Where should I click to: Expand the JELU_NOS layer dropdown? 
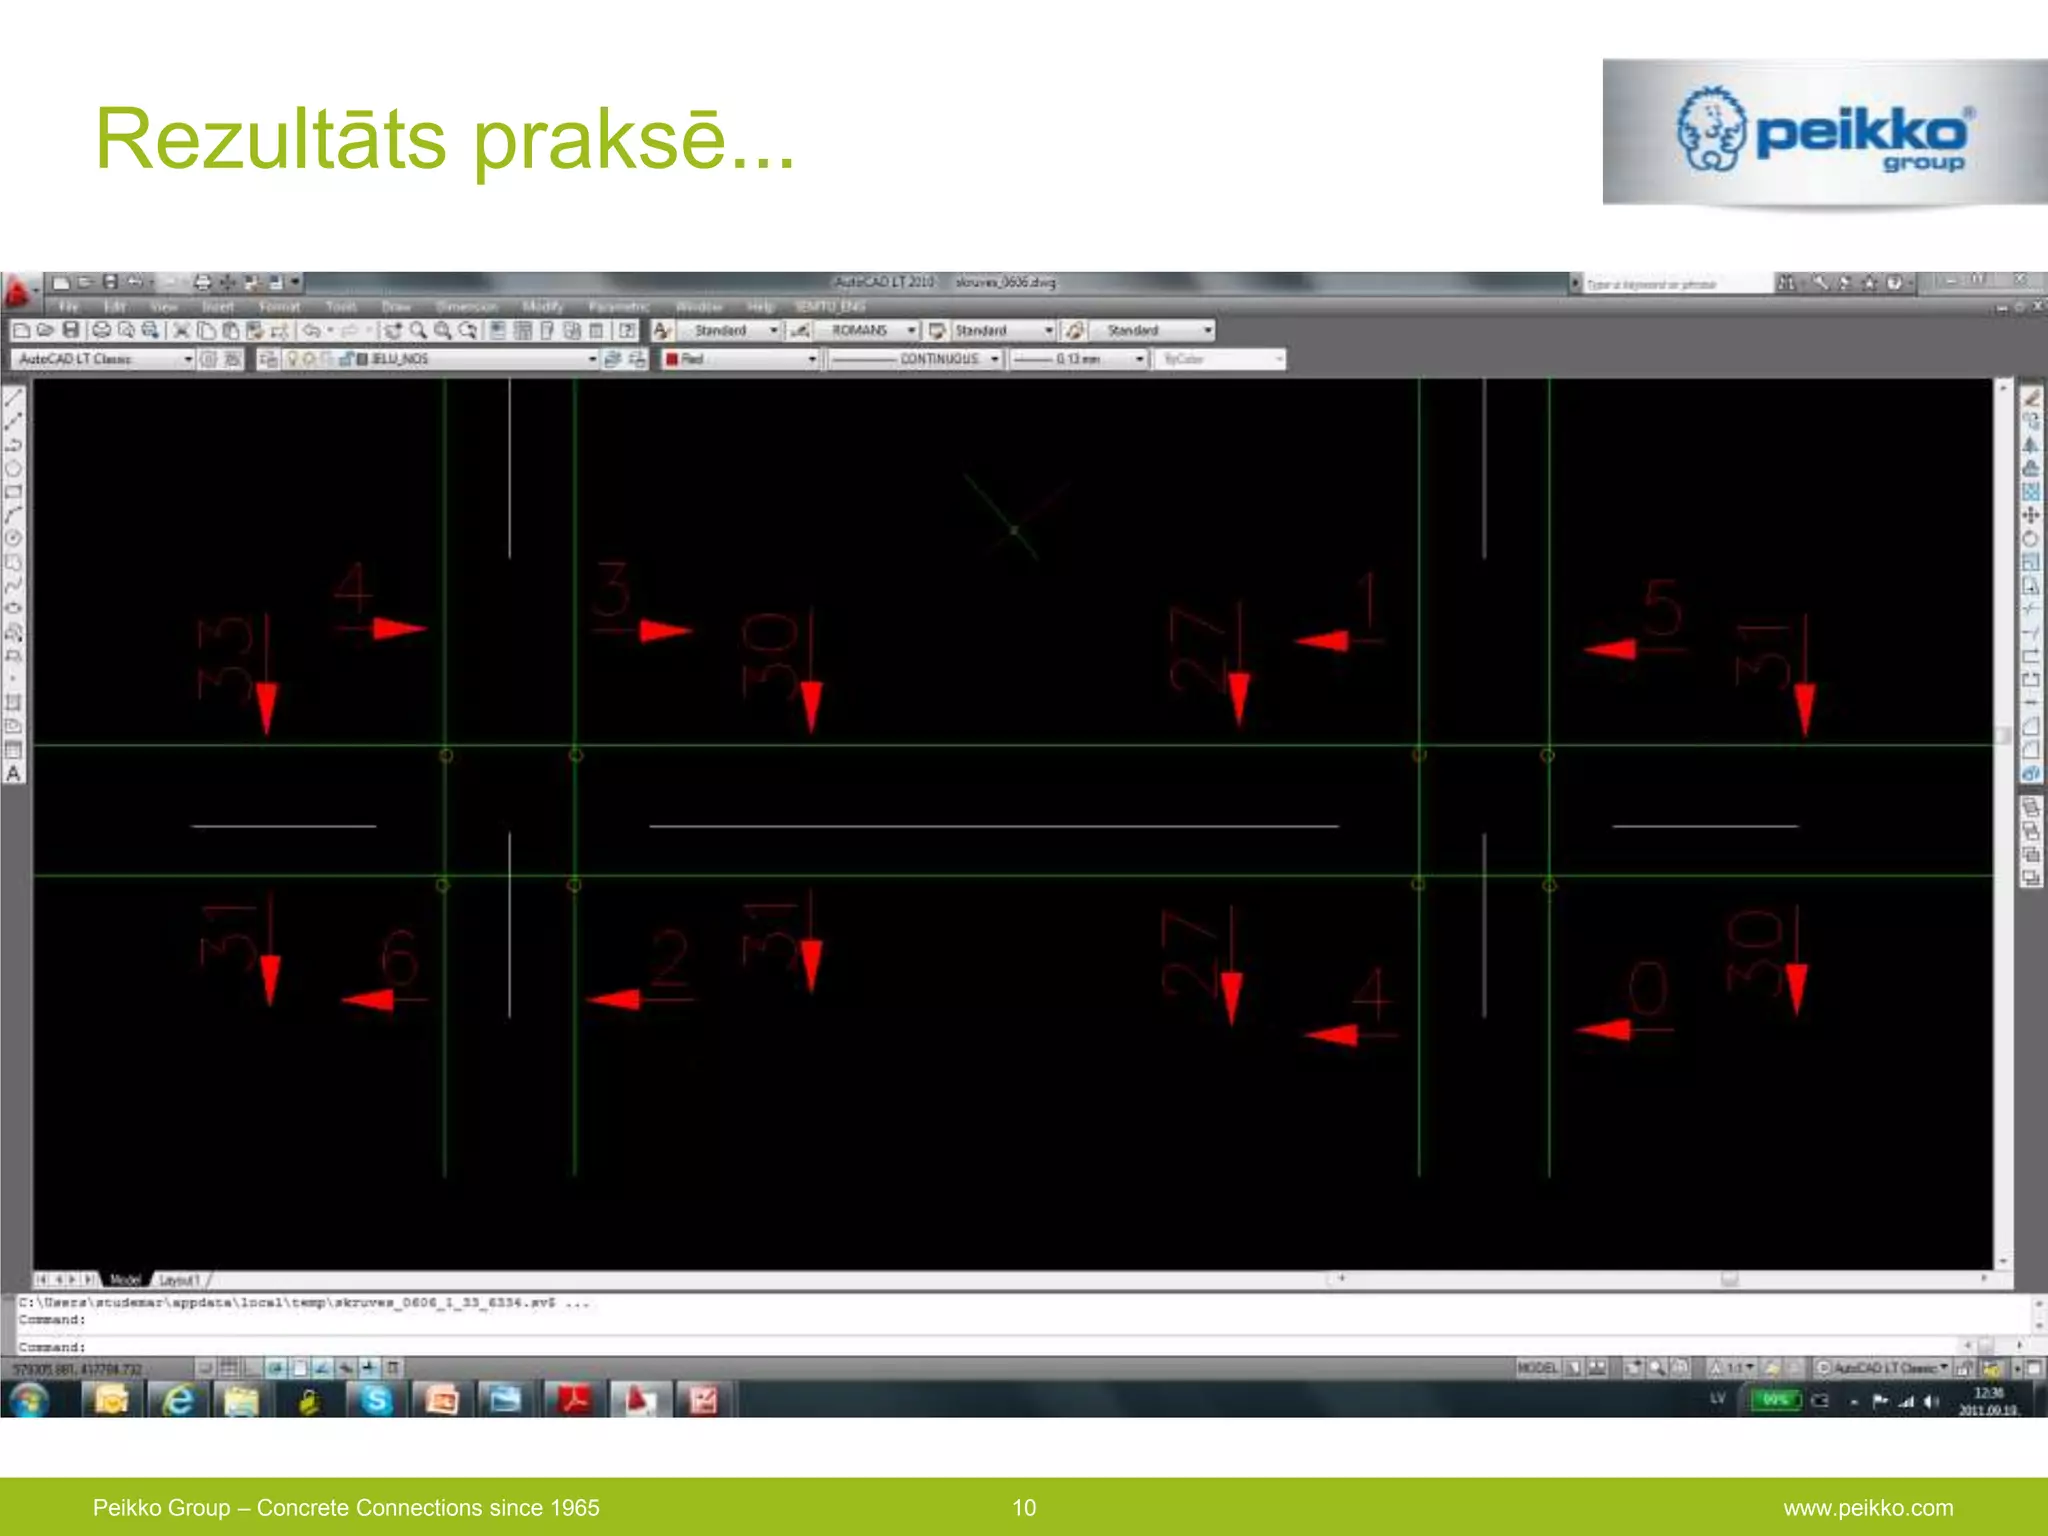[591, 359]
